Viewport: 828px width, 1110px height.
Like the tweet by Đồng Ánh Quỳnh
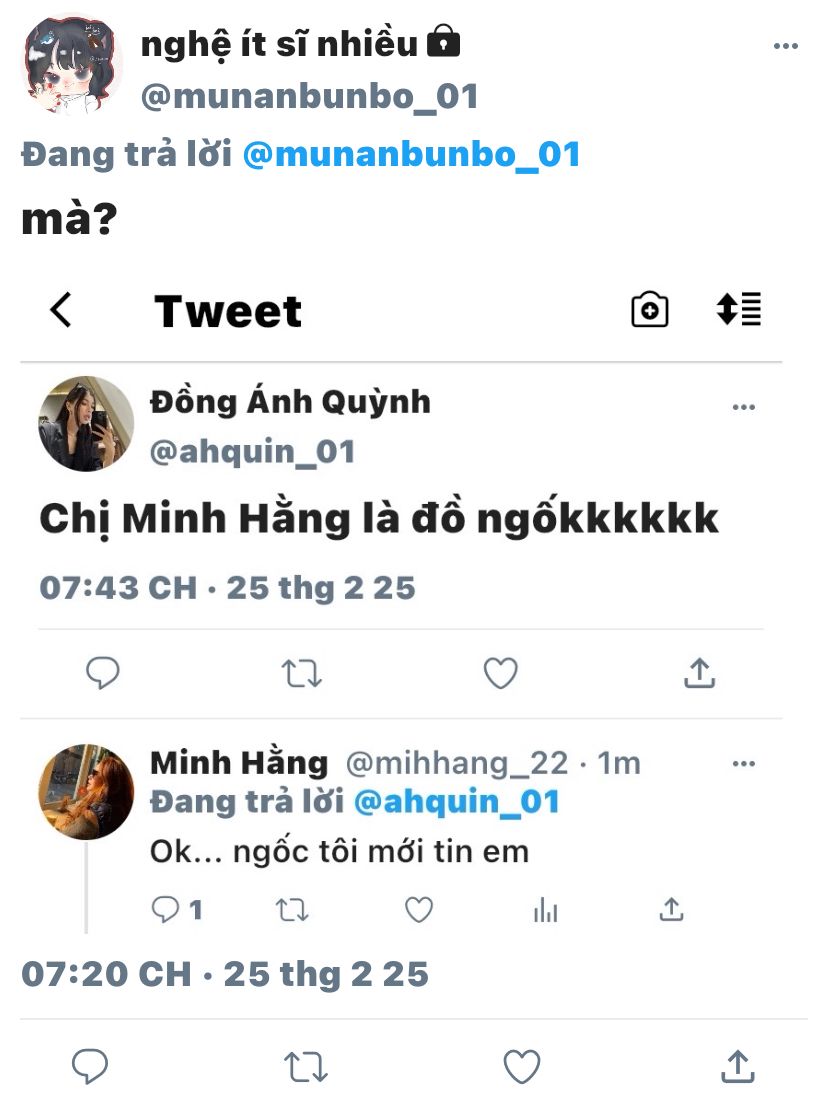(x=500, y=674)
